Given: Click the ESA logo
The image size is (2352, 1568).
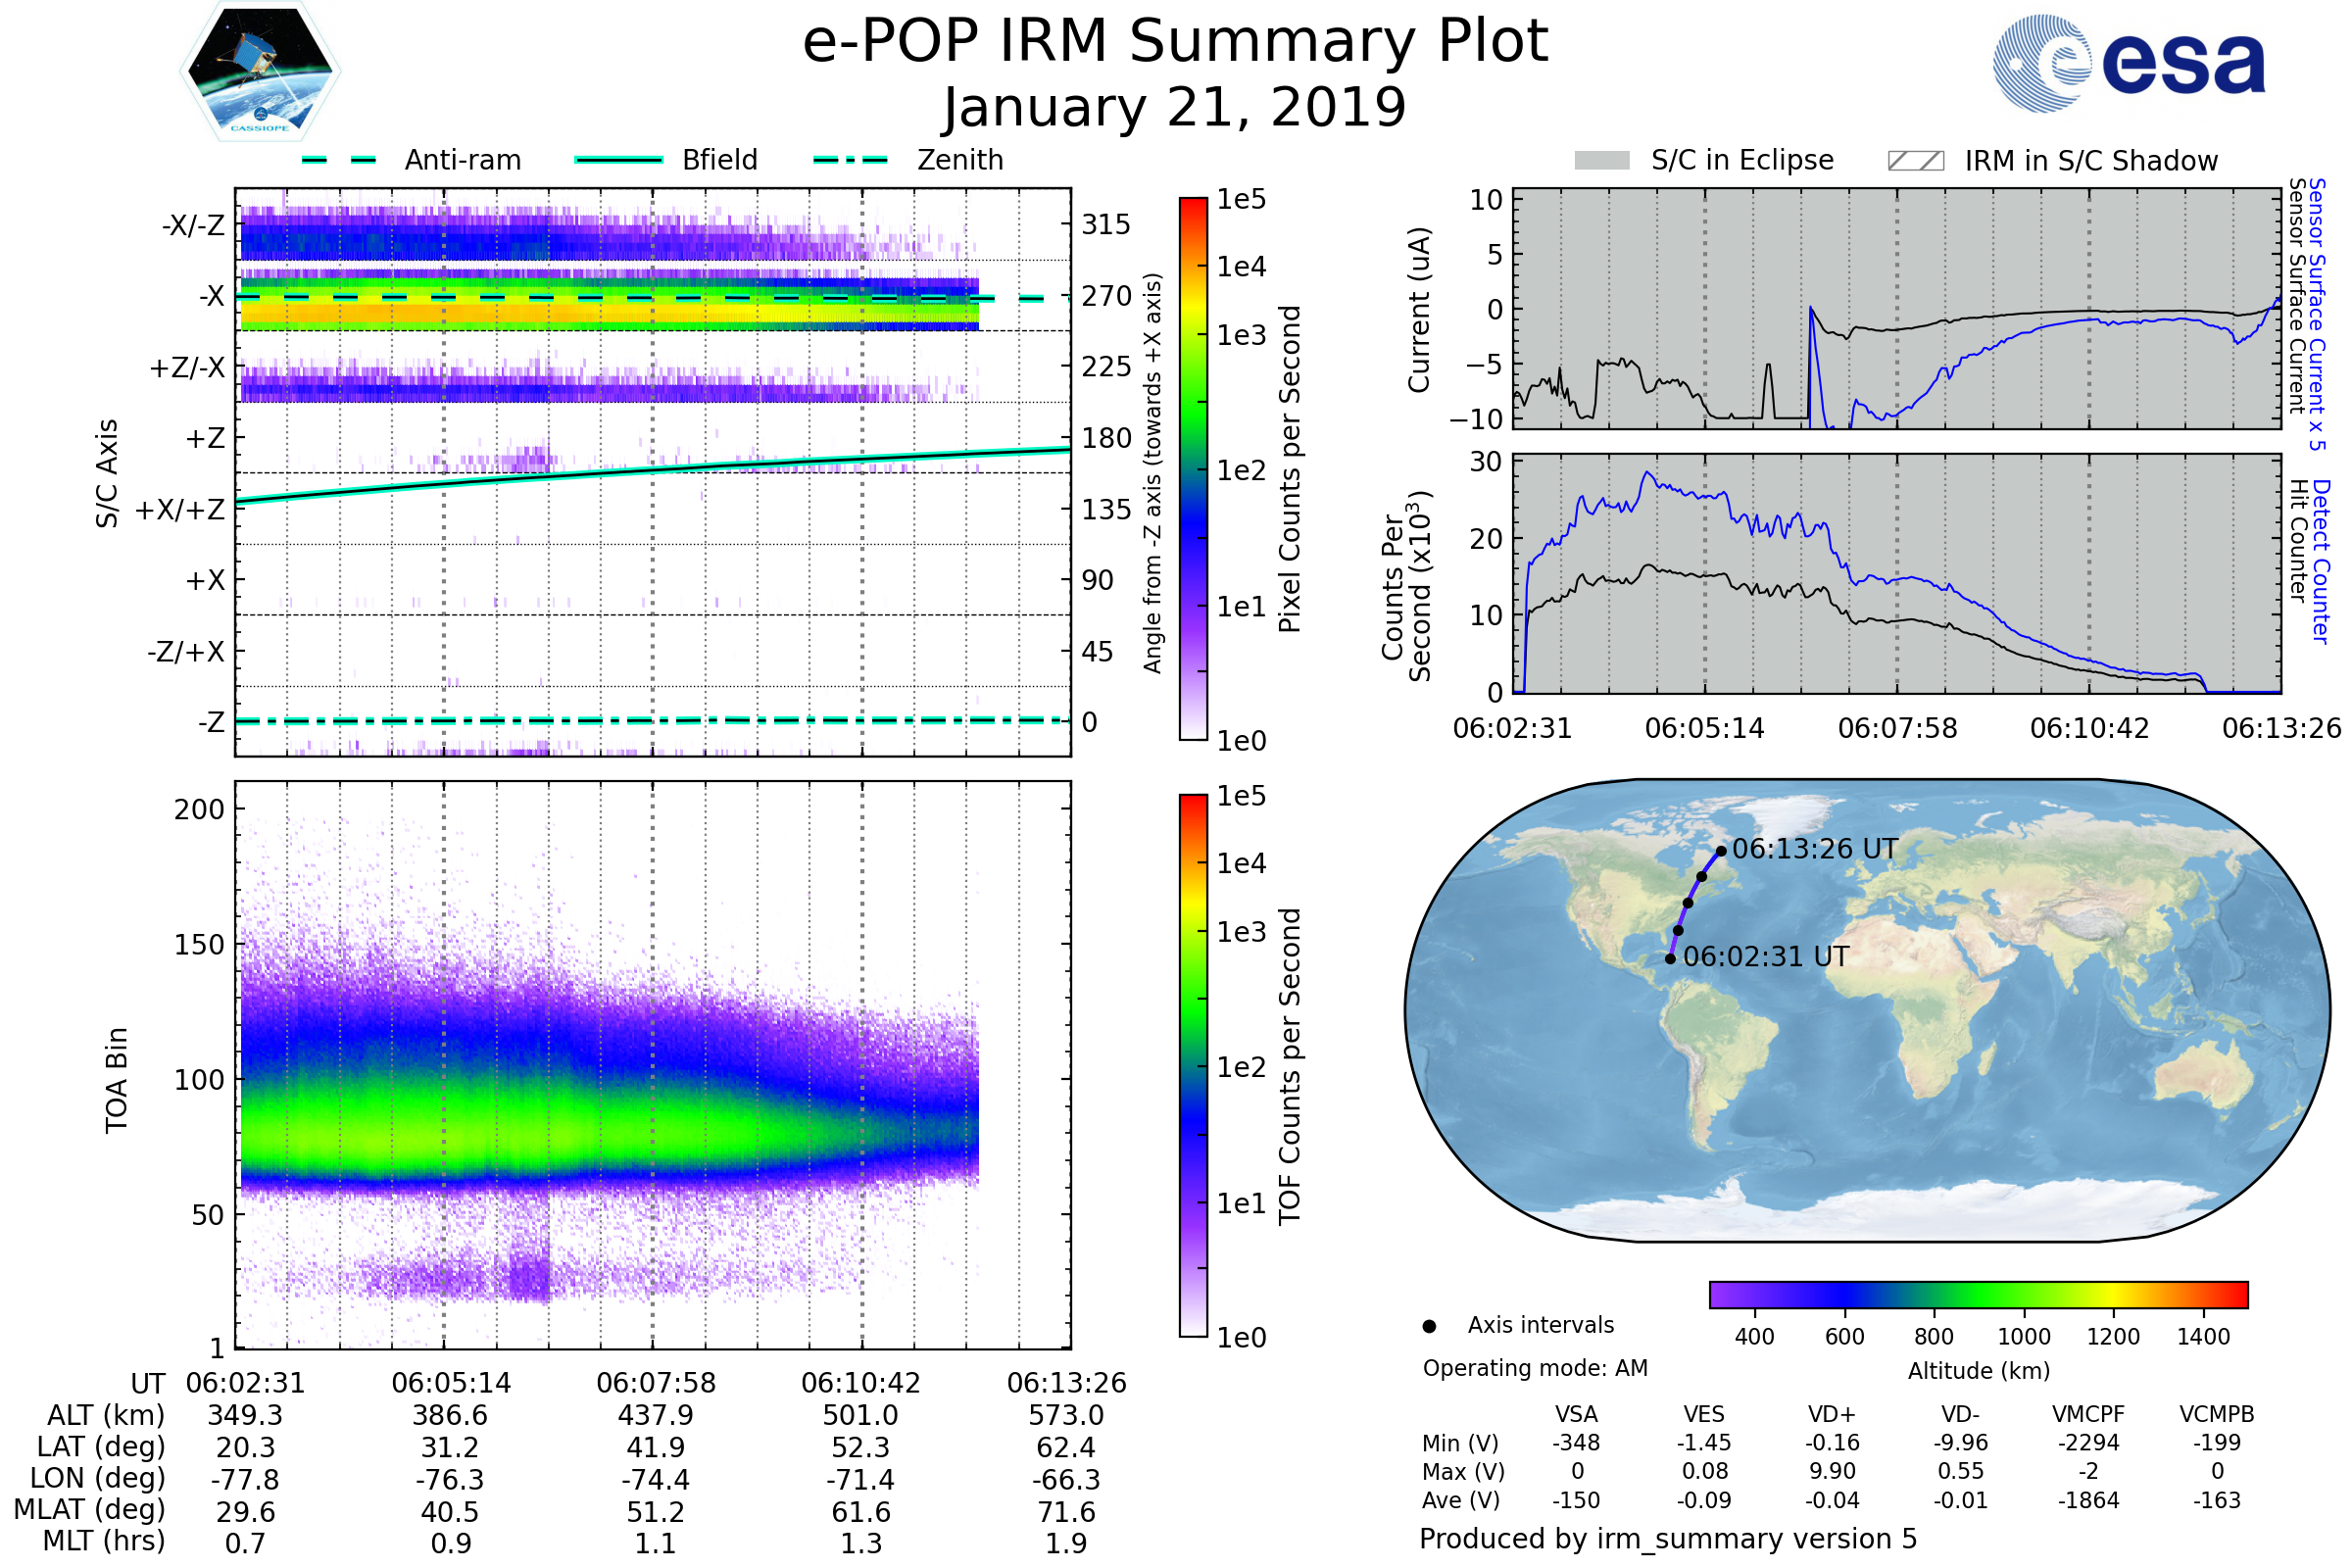Looking at the screenshot, I should (x=2129, y=63).
